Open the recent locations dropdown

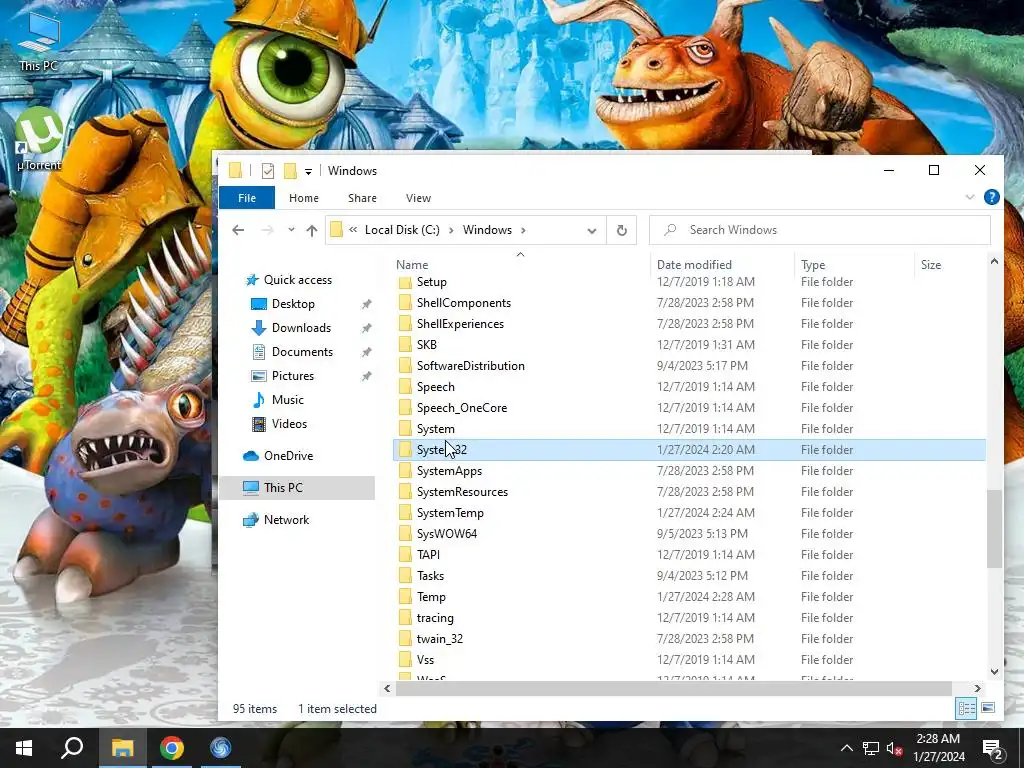pos(291,230)
